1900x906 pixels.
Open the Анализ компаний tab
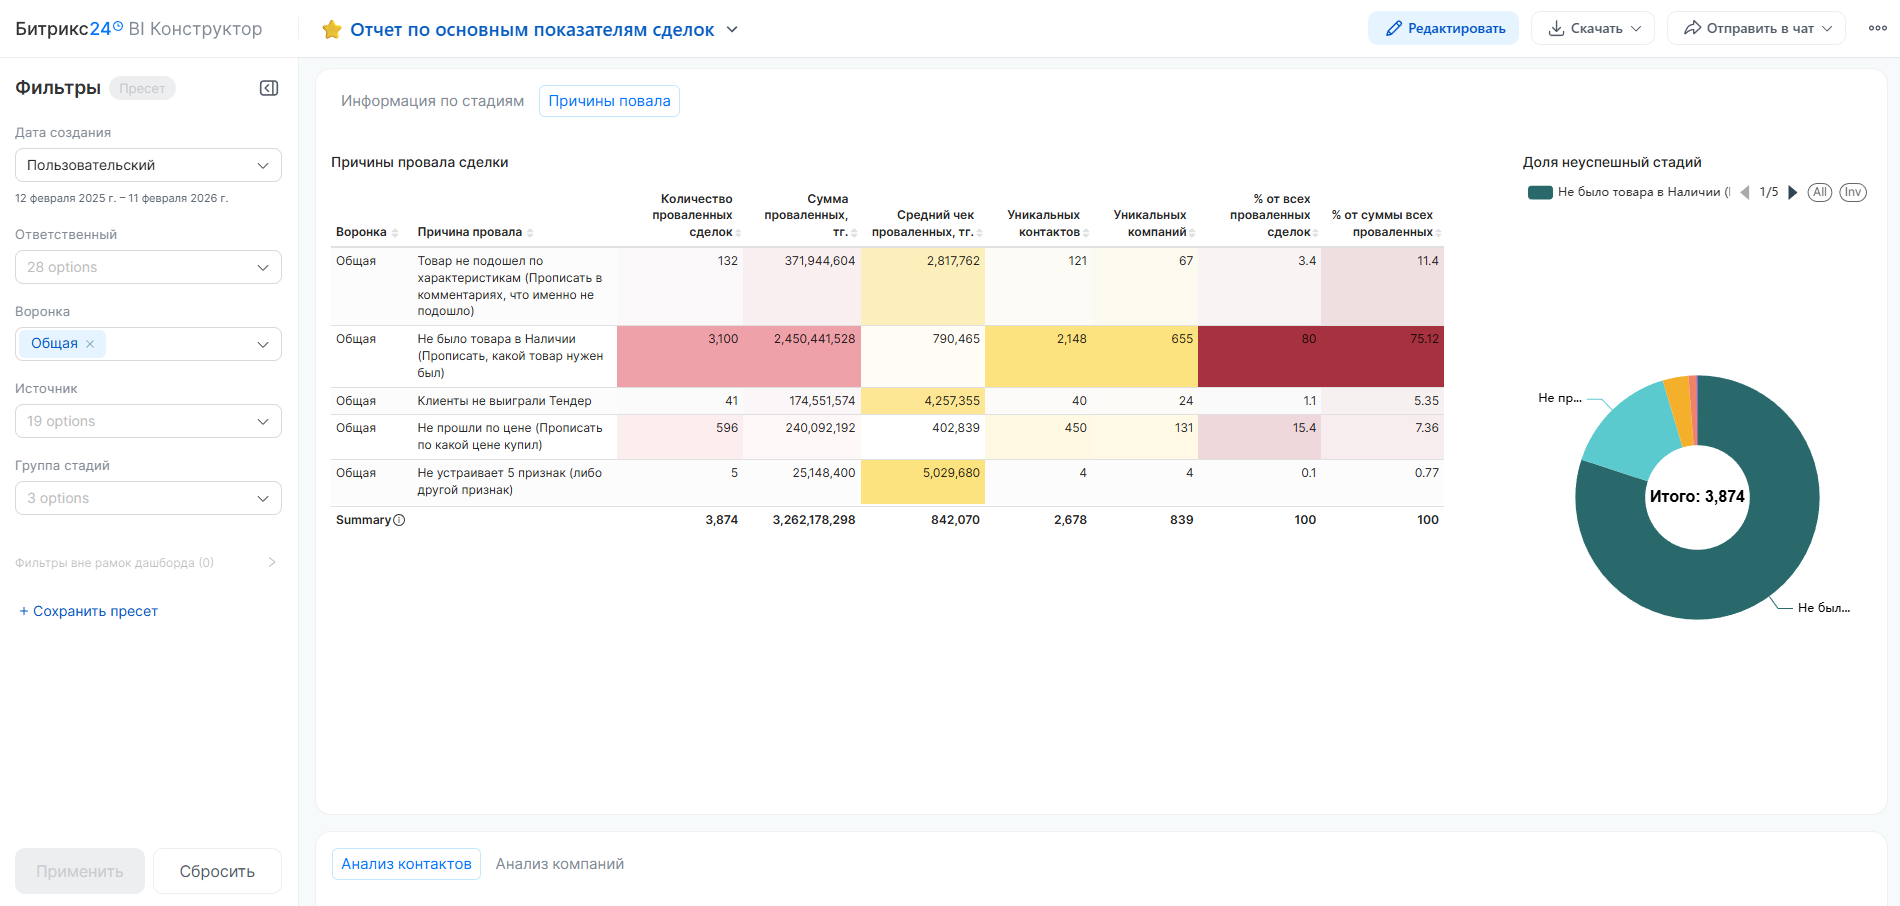pyautogui.click(x=560, y=864)
